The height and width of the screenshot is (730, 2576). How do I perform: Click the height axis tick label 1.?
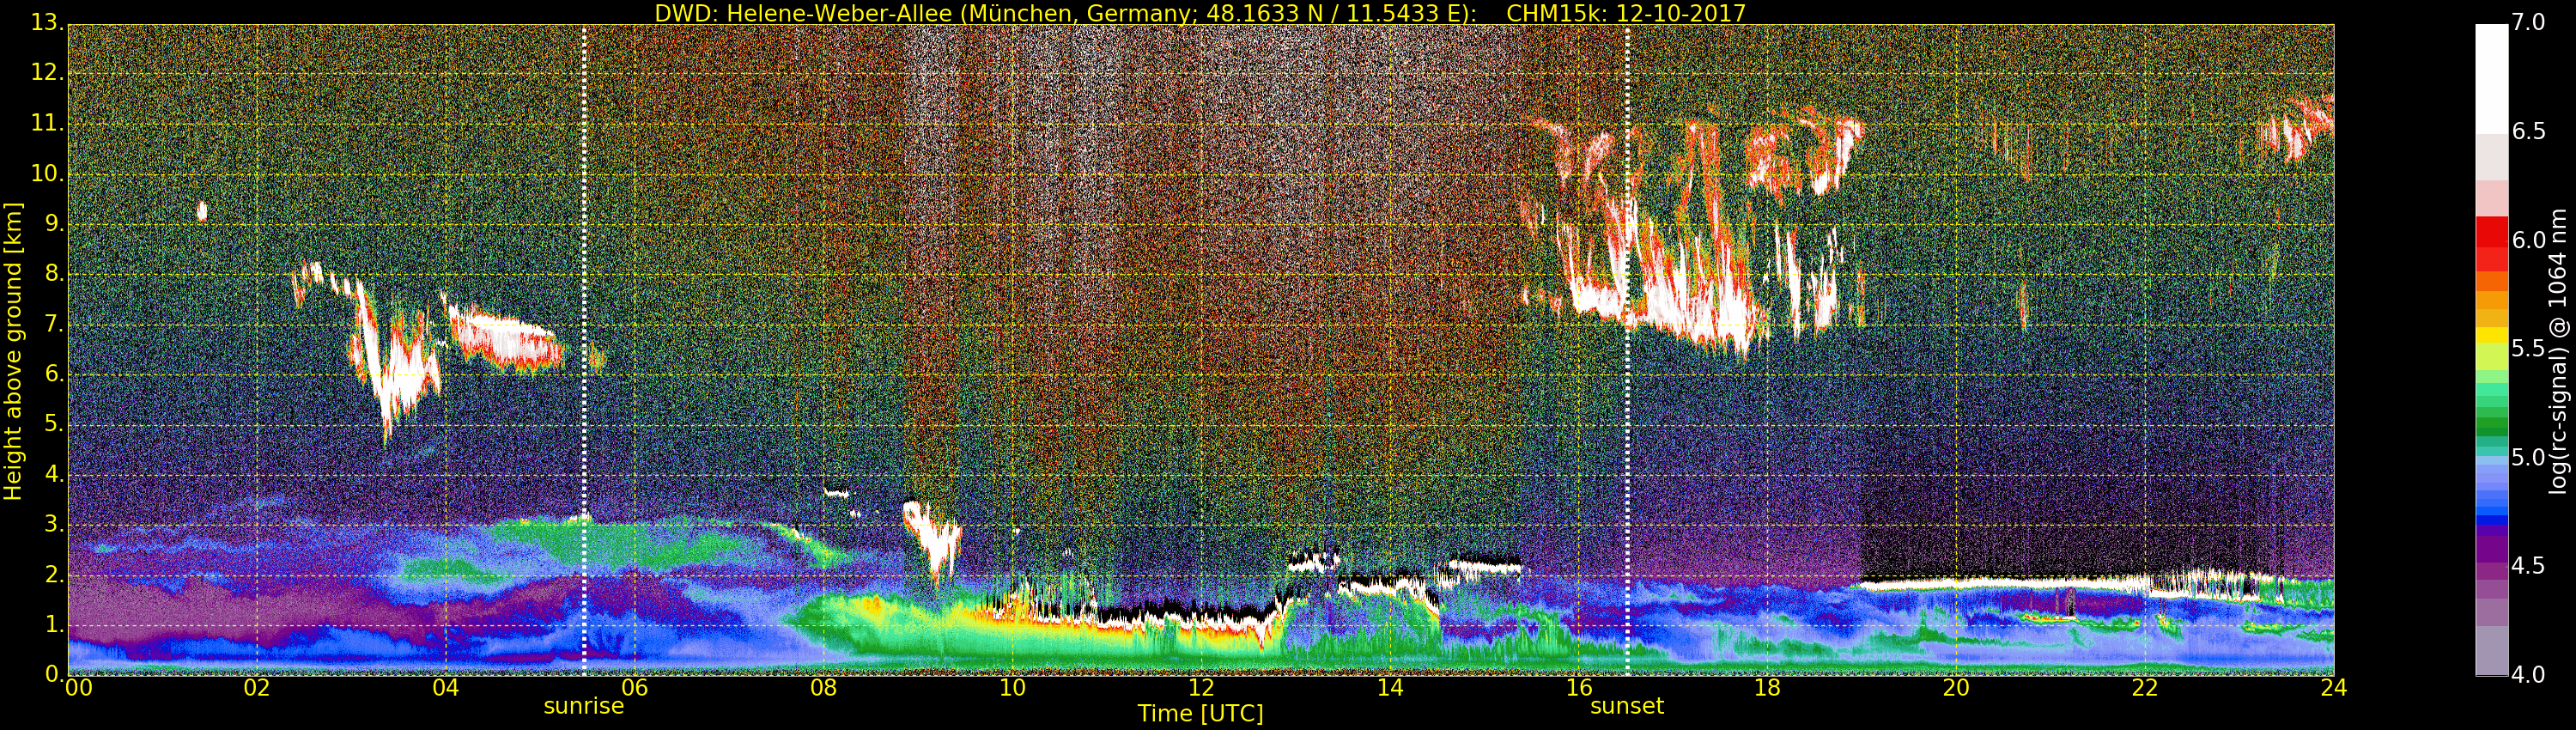coord(54,624)
